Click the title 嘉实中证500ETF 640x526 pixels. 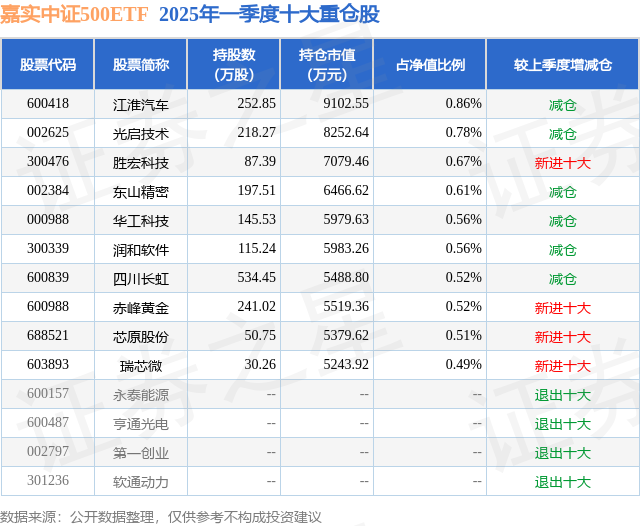pos(74,14)
